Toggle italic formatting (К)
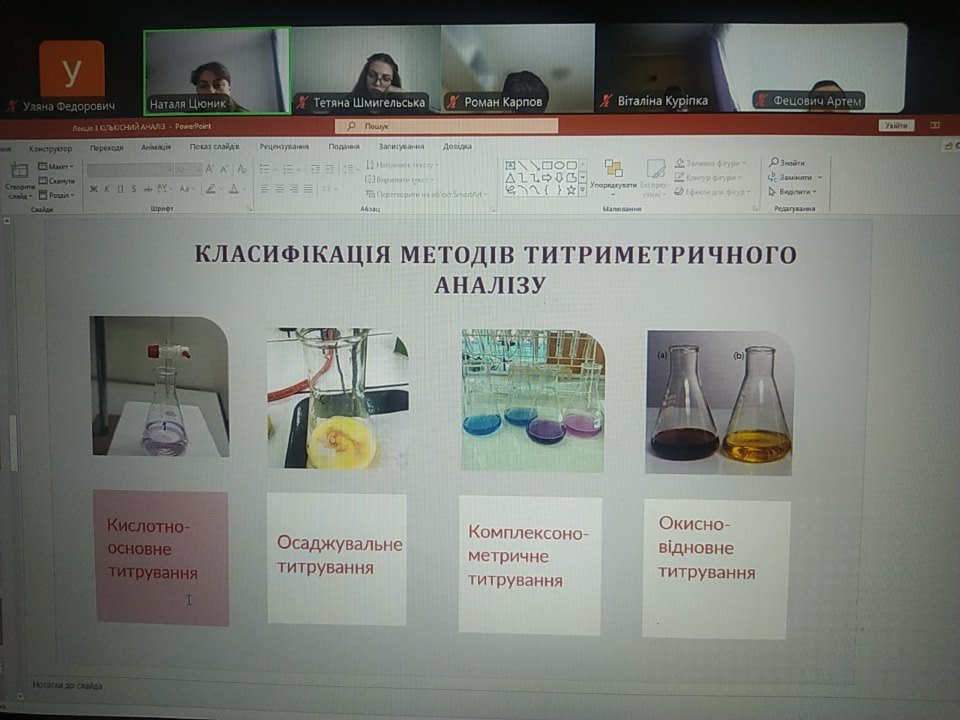960x720 pixels. (107, 189)
